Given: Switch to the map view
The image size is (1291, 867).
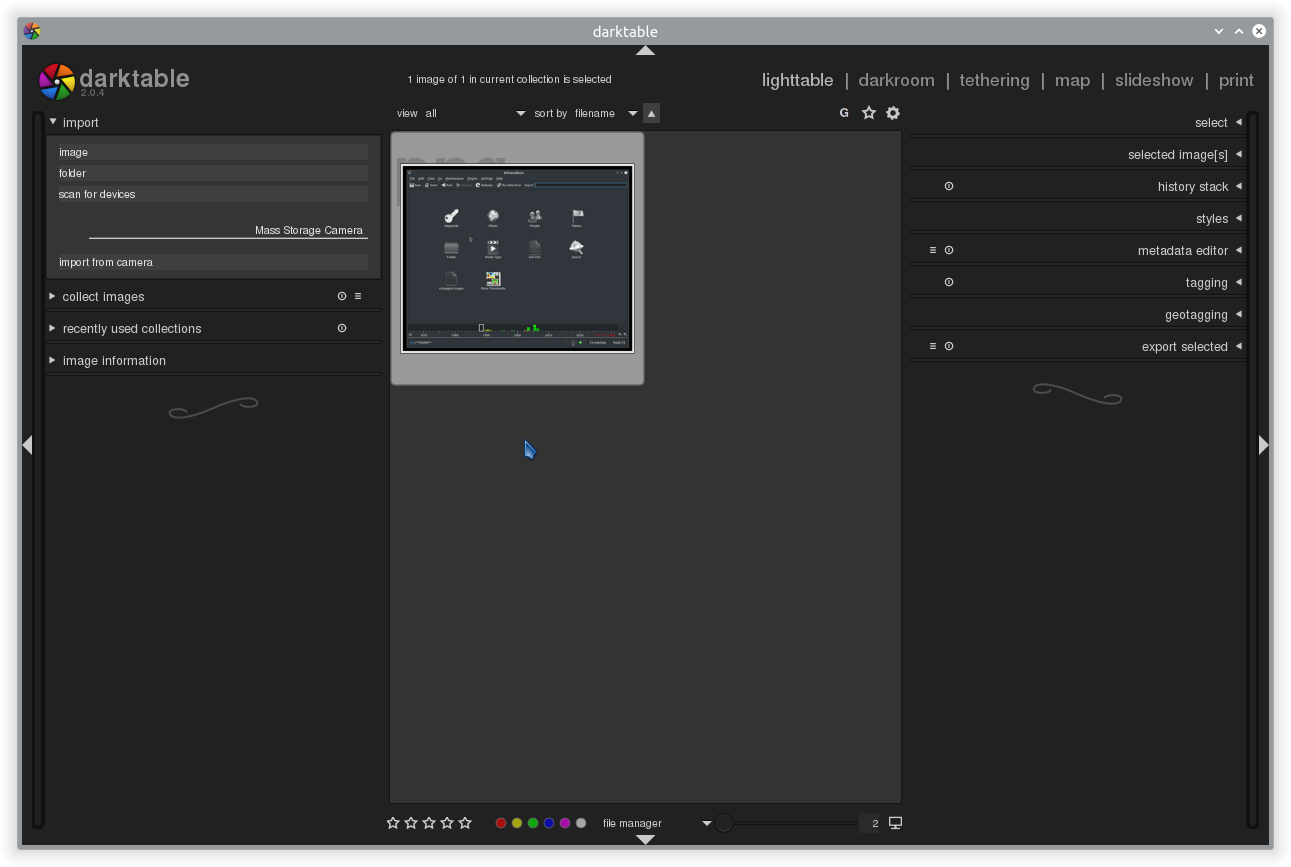Looking at the screenshot, I should click(1072, 80).
